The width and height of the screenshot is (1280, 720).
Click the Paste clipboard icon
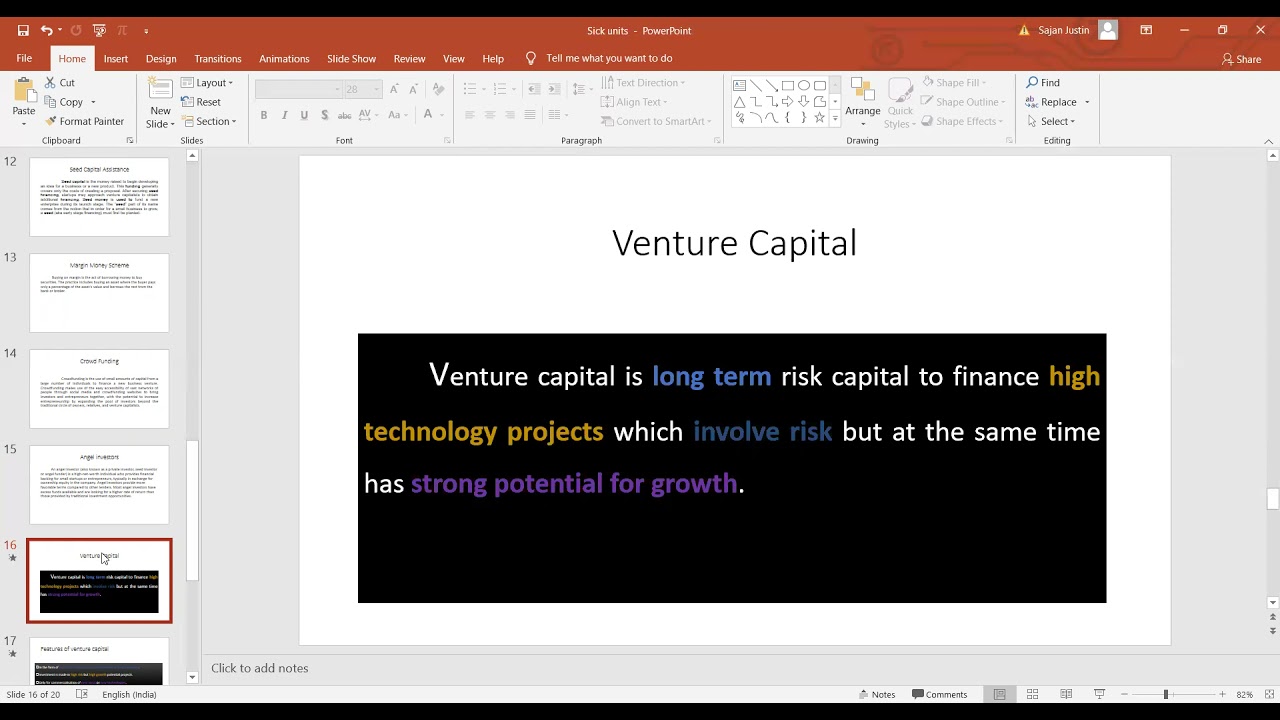[23, 92]
